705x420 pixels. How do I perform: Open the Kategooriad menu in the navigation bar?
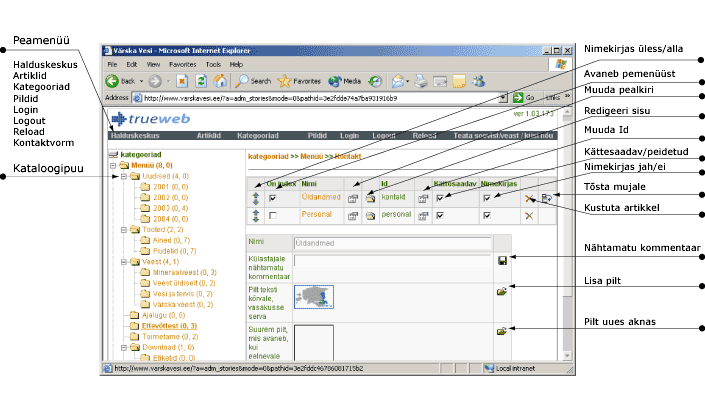[258, 134]
